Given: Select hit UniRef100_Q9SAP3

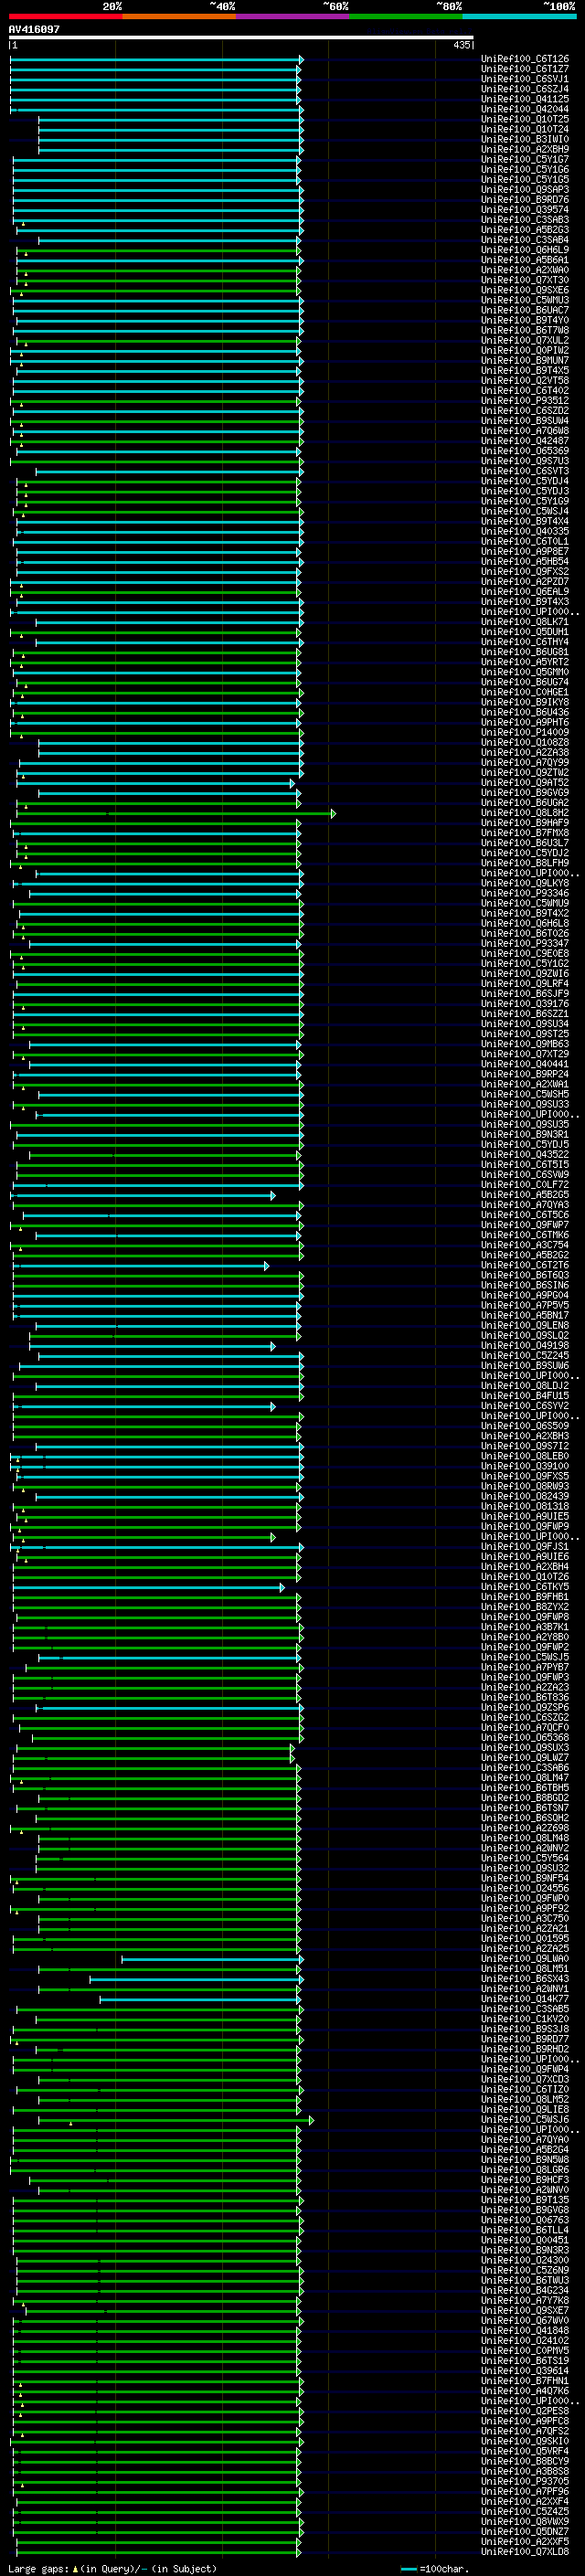Looking at the screenshot, I should [525, 189].
